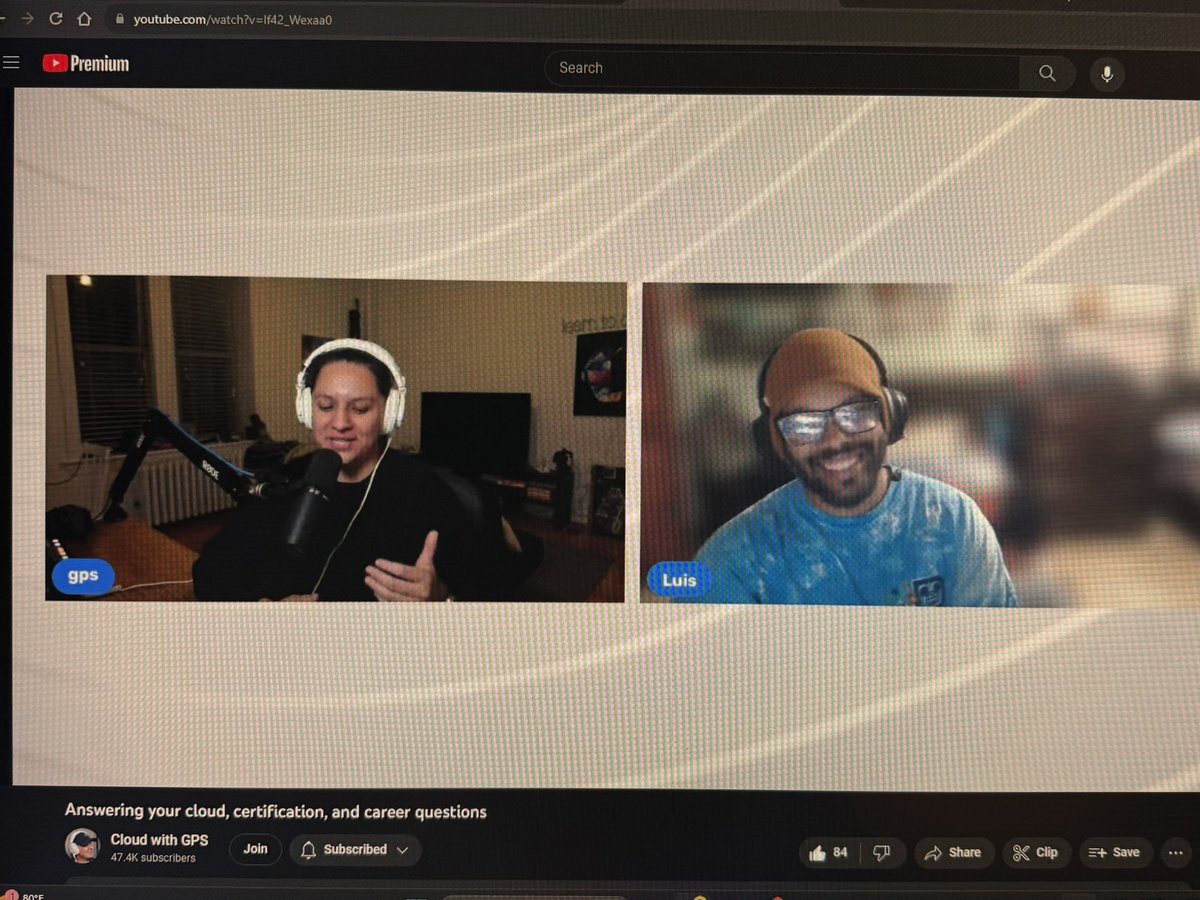Viewport: 1200px width, 900px height.
Task: Open the YouTube hamburger guide menu
Action: click(11, 63)
